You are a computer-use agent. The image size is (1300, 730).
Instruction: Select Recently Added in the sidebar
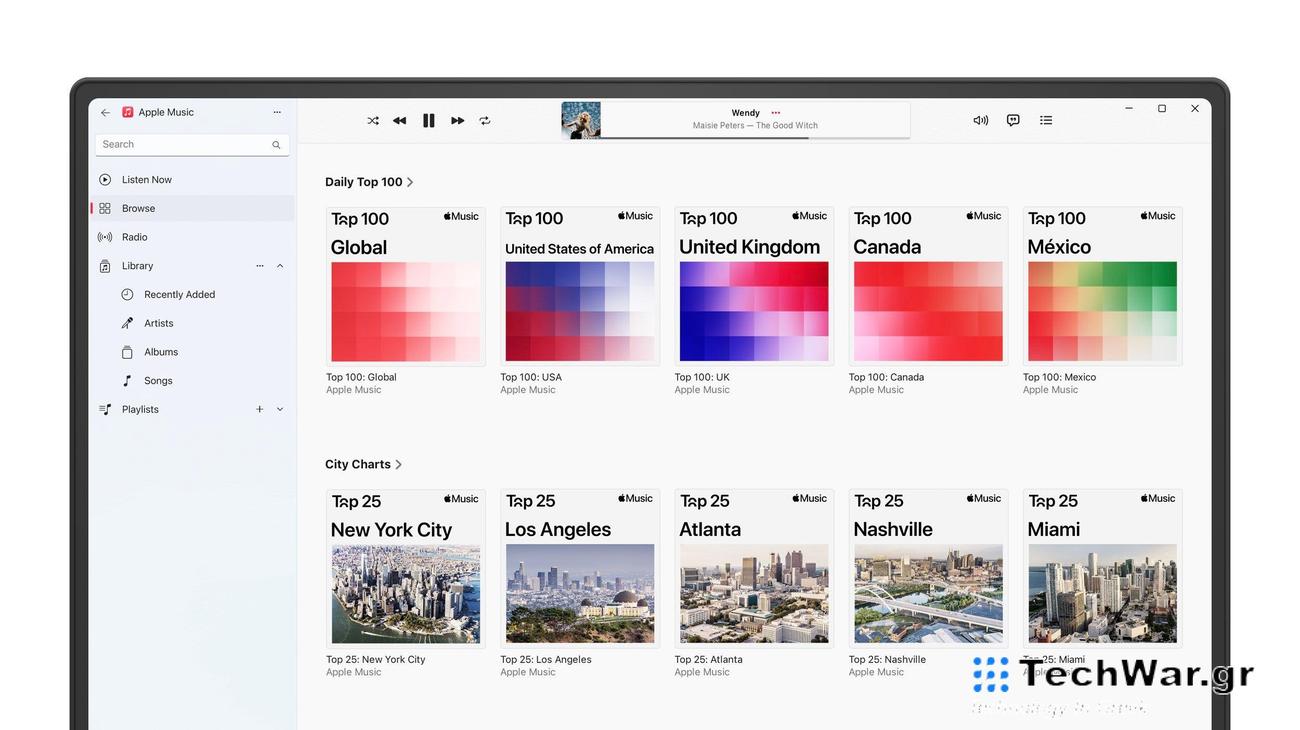pyautogui.click(x=179, y=294)
